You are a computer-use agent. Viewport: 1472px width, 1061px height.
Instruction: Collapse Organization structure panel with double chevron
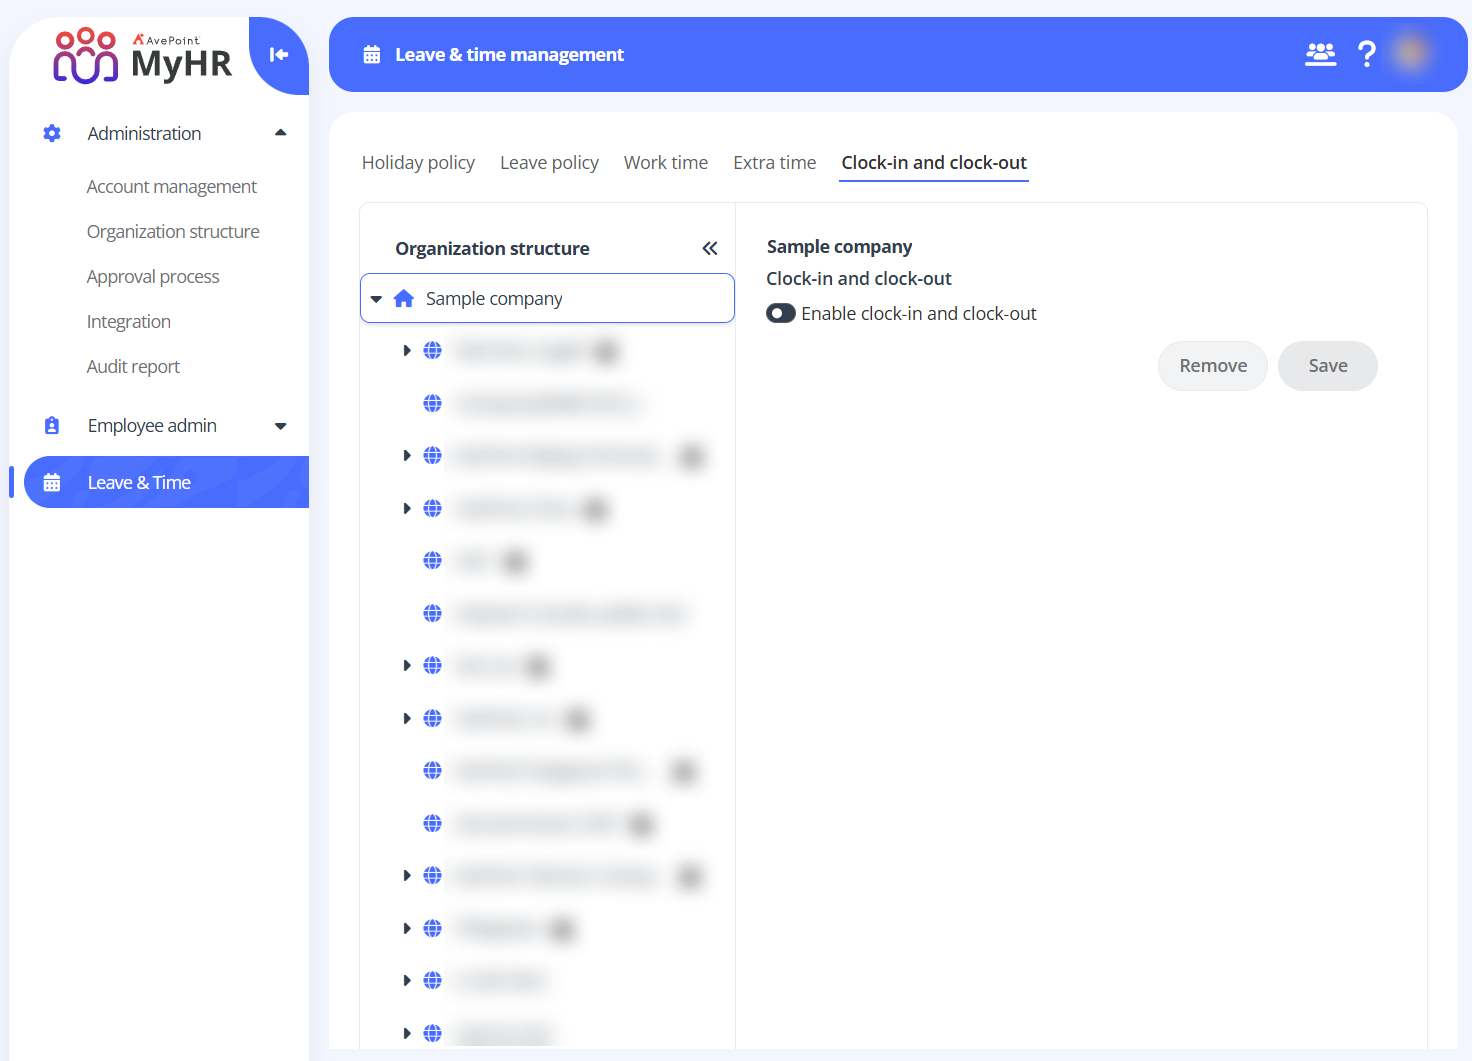[710, 249]
